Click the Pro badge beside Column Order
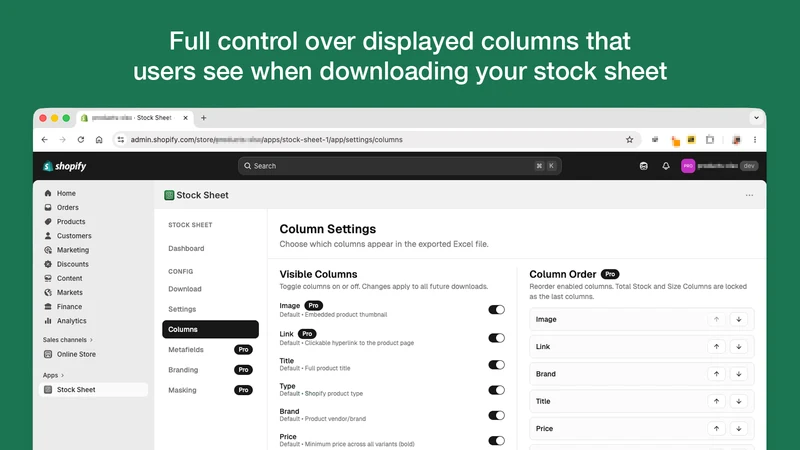800x450 pixels. click(610, 274)
